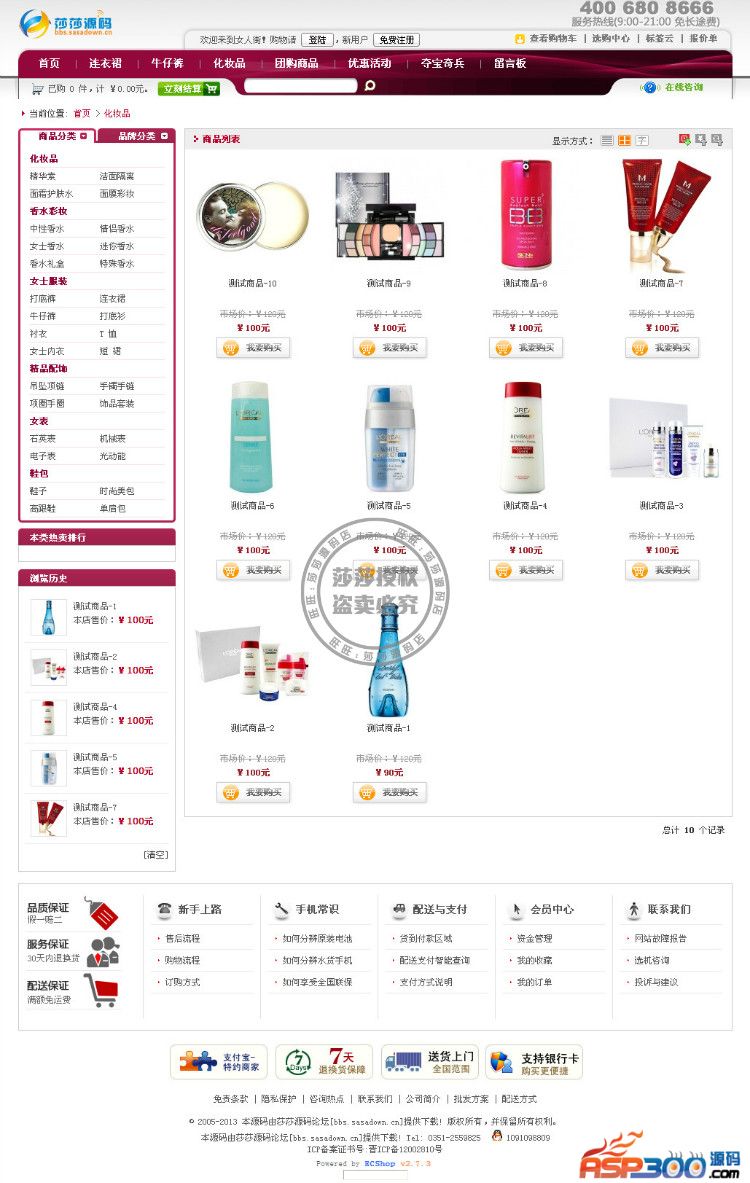Click the last gray sort icon in list header
The image size is (750, 1183).
pos(717,140)
